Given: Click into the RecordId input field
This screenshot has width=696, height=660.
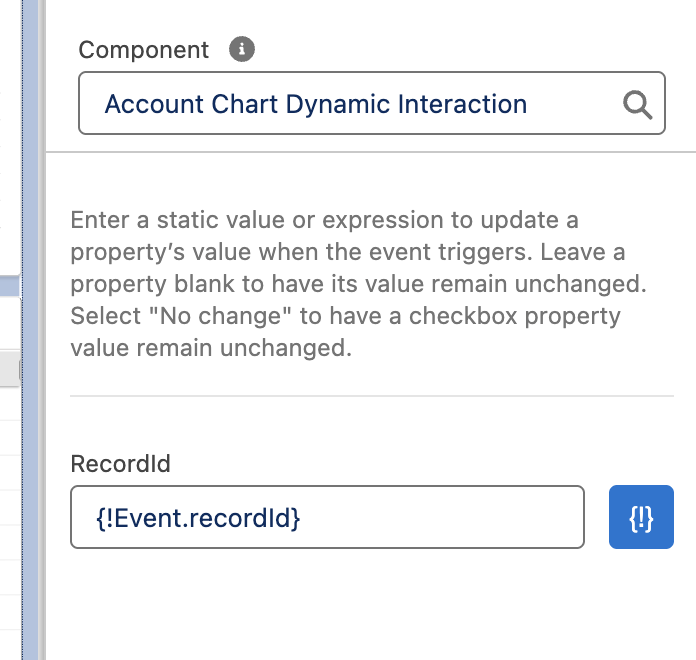Looking at the screenshot, I should pyautogui.click(x=327, y=517).
